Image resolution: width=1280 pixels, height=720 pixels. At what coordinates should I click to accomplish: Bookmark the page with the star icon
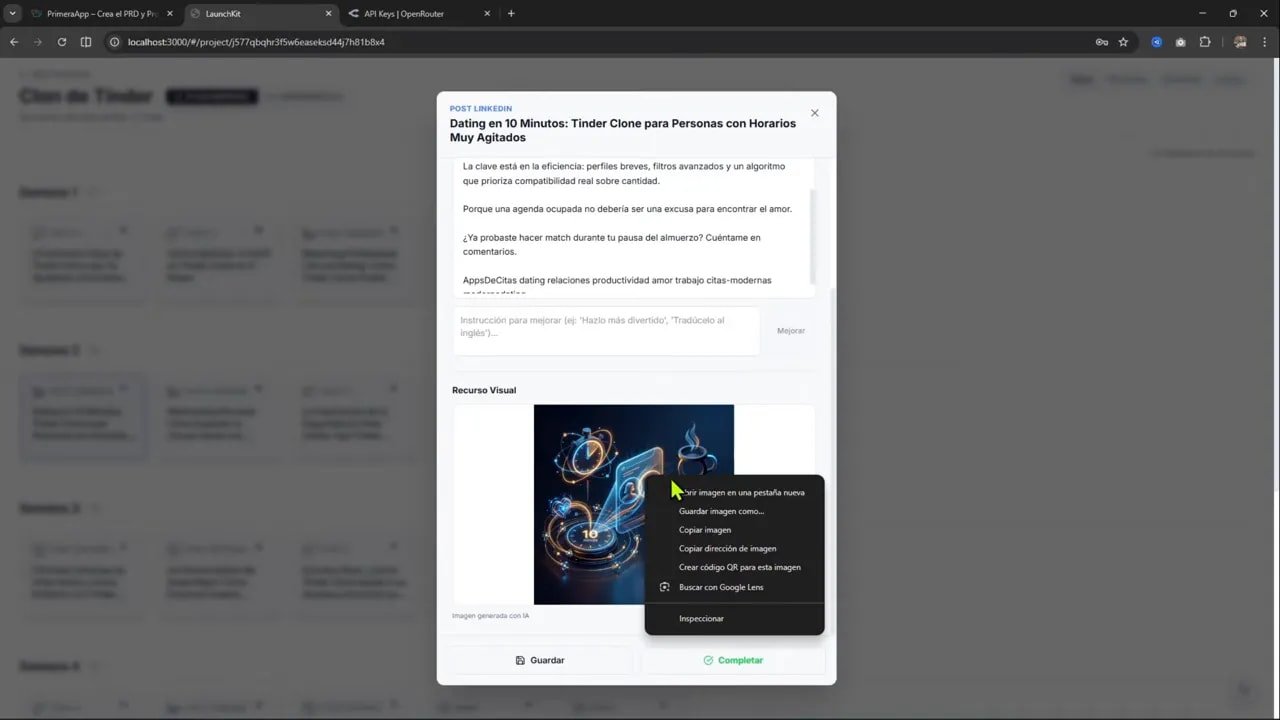pos(1124,42)
